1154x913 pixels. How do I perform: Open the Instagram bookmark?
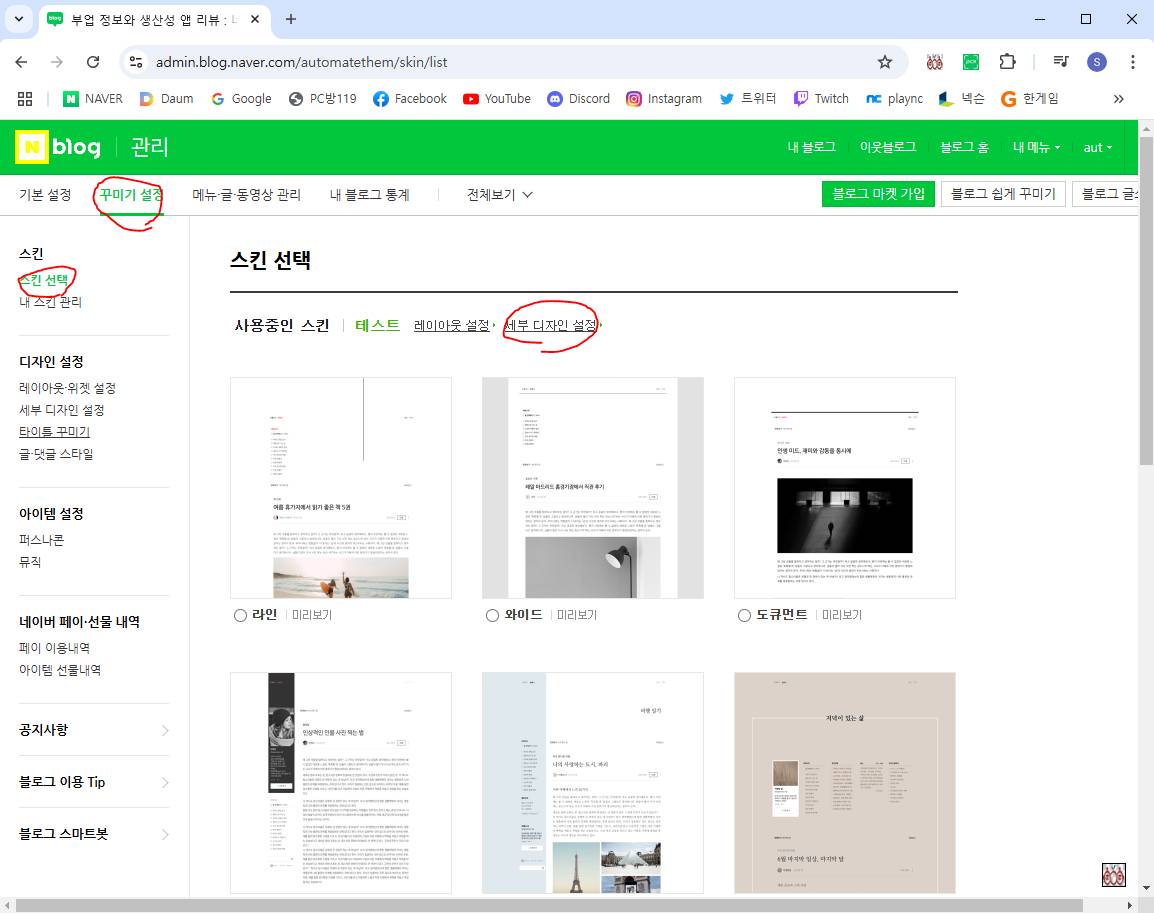click(x=664, y=99)
